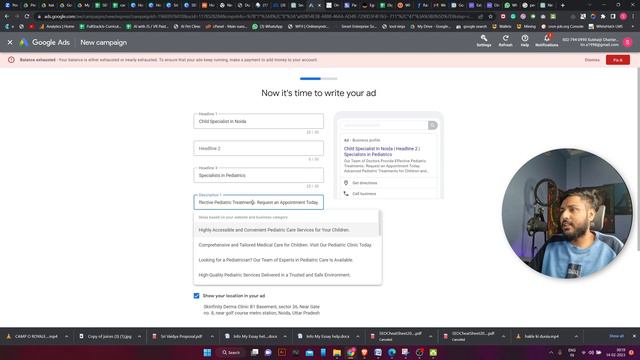Open the Settings wrench tool in Google Ads
The image size is (640, 360).
pyautogui.click(x=484, y=40)
